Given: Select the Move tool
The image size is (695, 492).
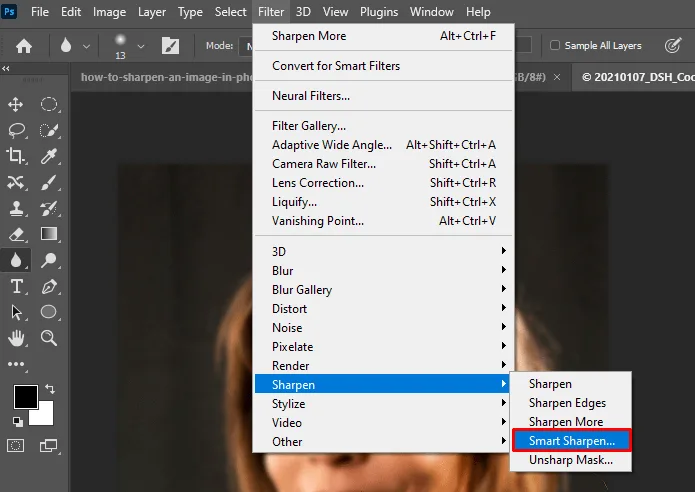Looking at the screenshot, I should 16,105.
